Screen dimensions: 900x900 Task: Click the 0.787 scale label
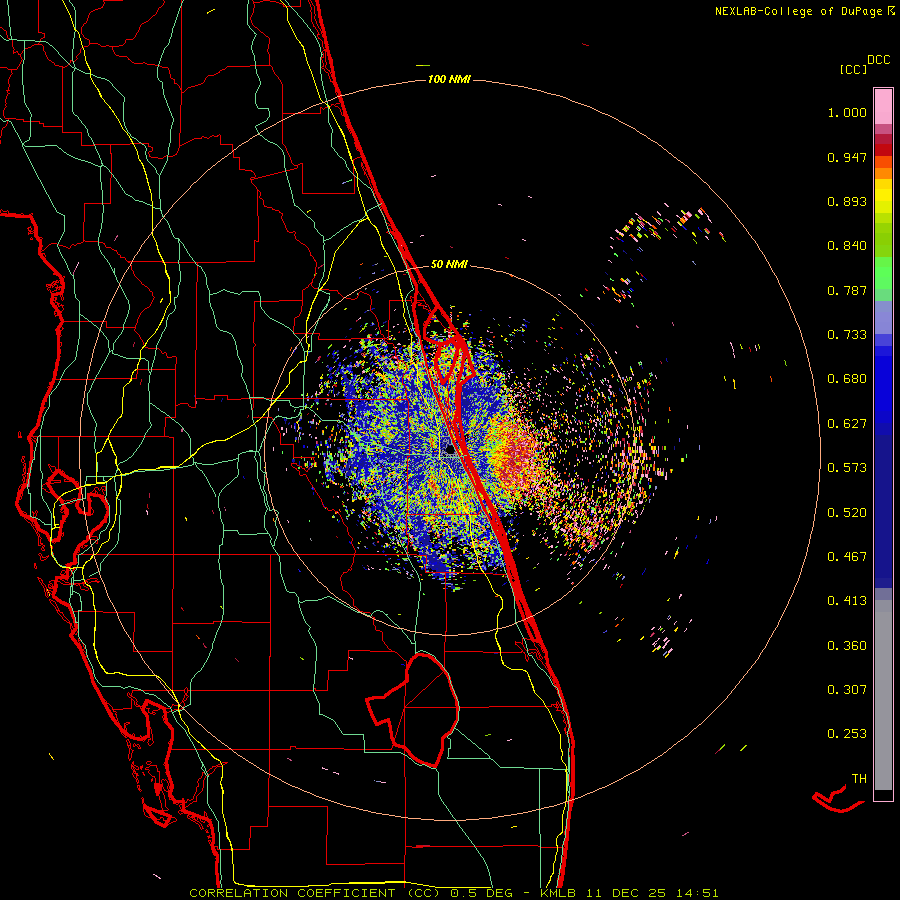(x=847, y=290)
